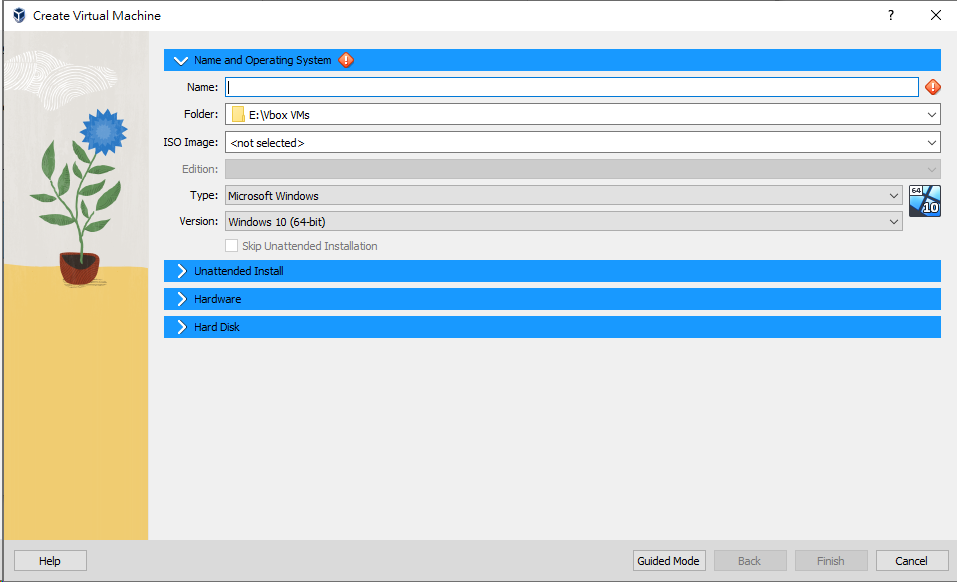957x582 pixels.
Task: Click the chevron icon on Hardware header
Action: (x=181, y=298)
